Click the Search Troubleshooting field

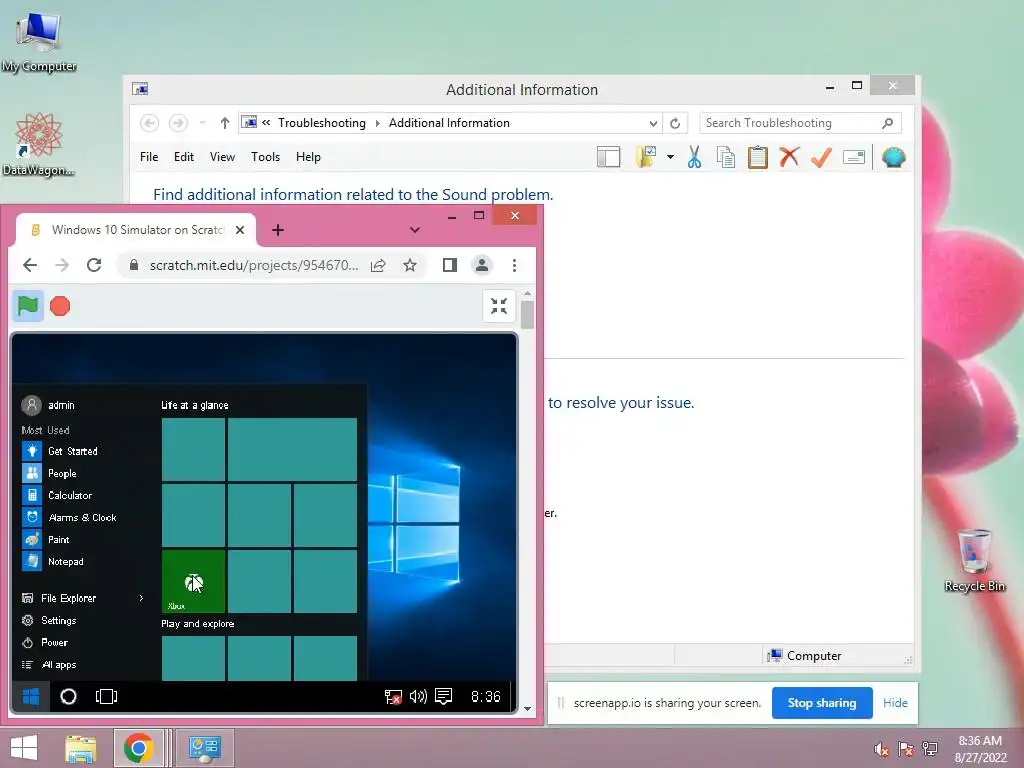coord(800,123)
